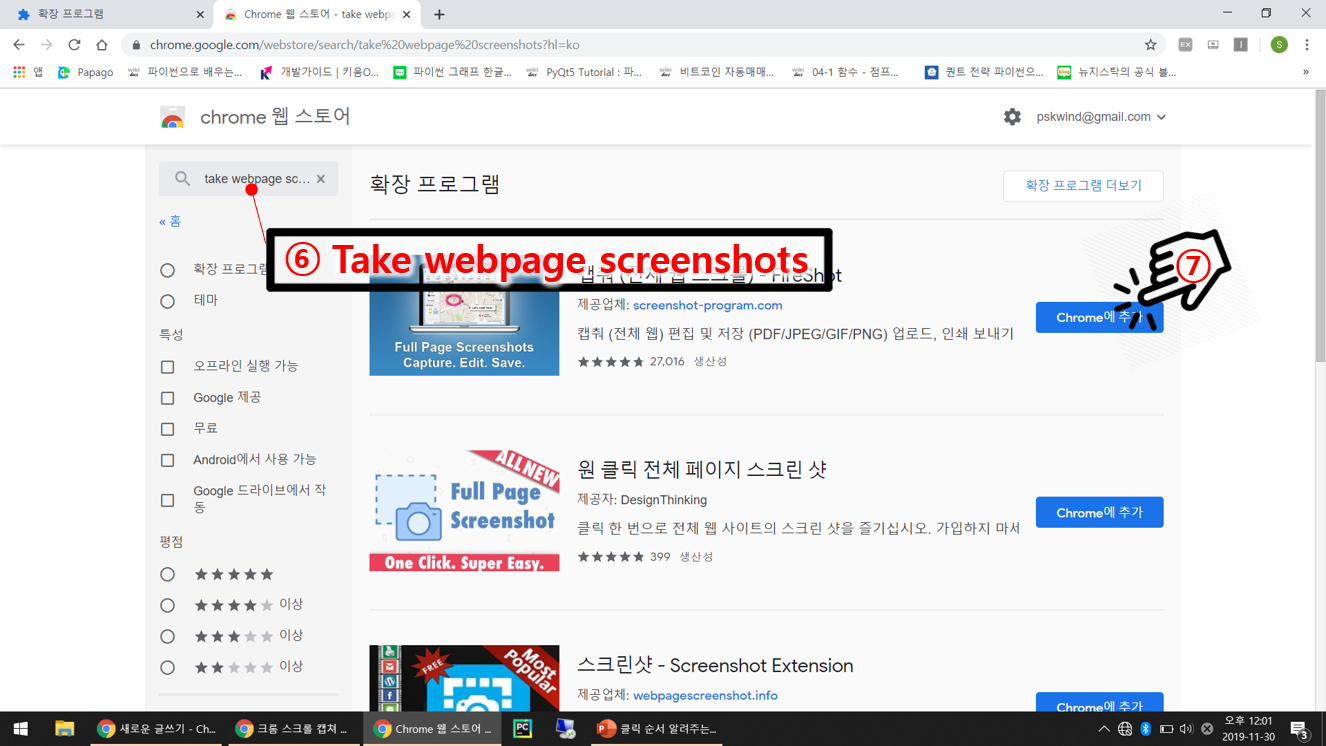Click the address bar URL
The width and height of the screenshot is (1326, 746).
(x=364, y=45)
